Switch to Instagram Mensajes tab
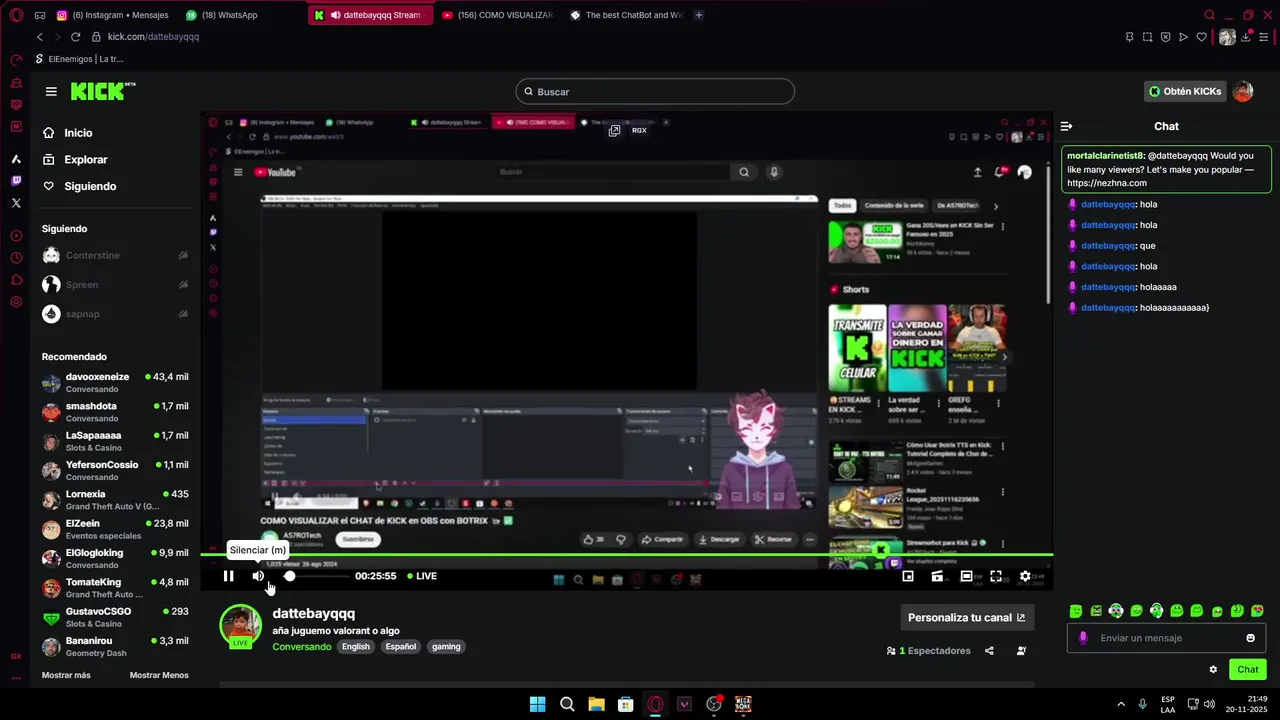Image resolution: width=1280 pixels, height=720 pixels. (112, 15)
